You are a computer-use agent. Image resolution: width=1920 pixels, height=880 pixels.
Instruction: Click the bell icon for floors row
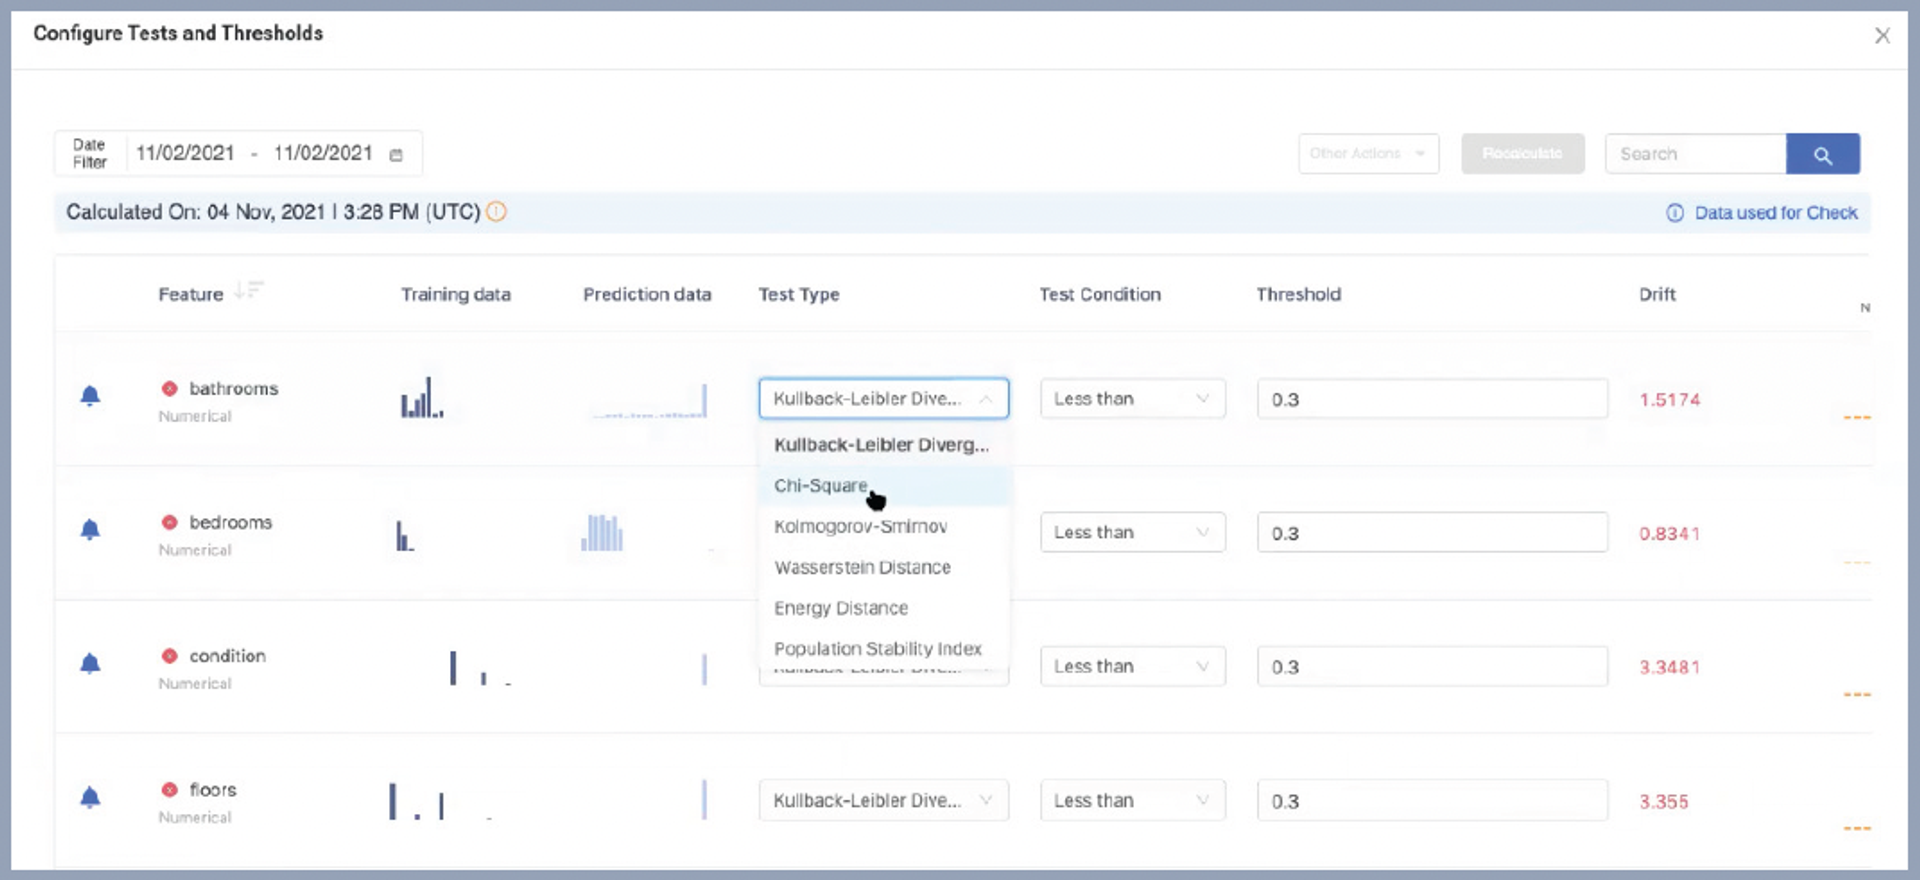click(90, 797)
